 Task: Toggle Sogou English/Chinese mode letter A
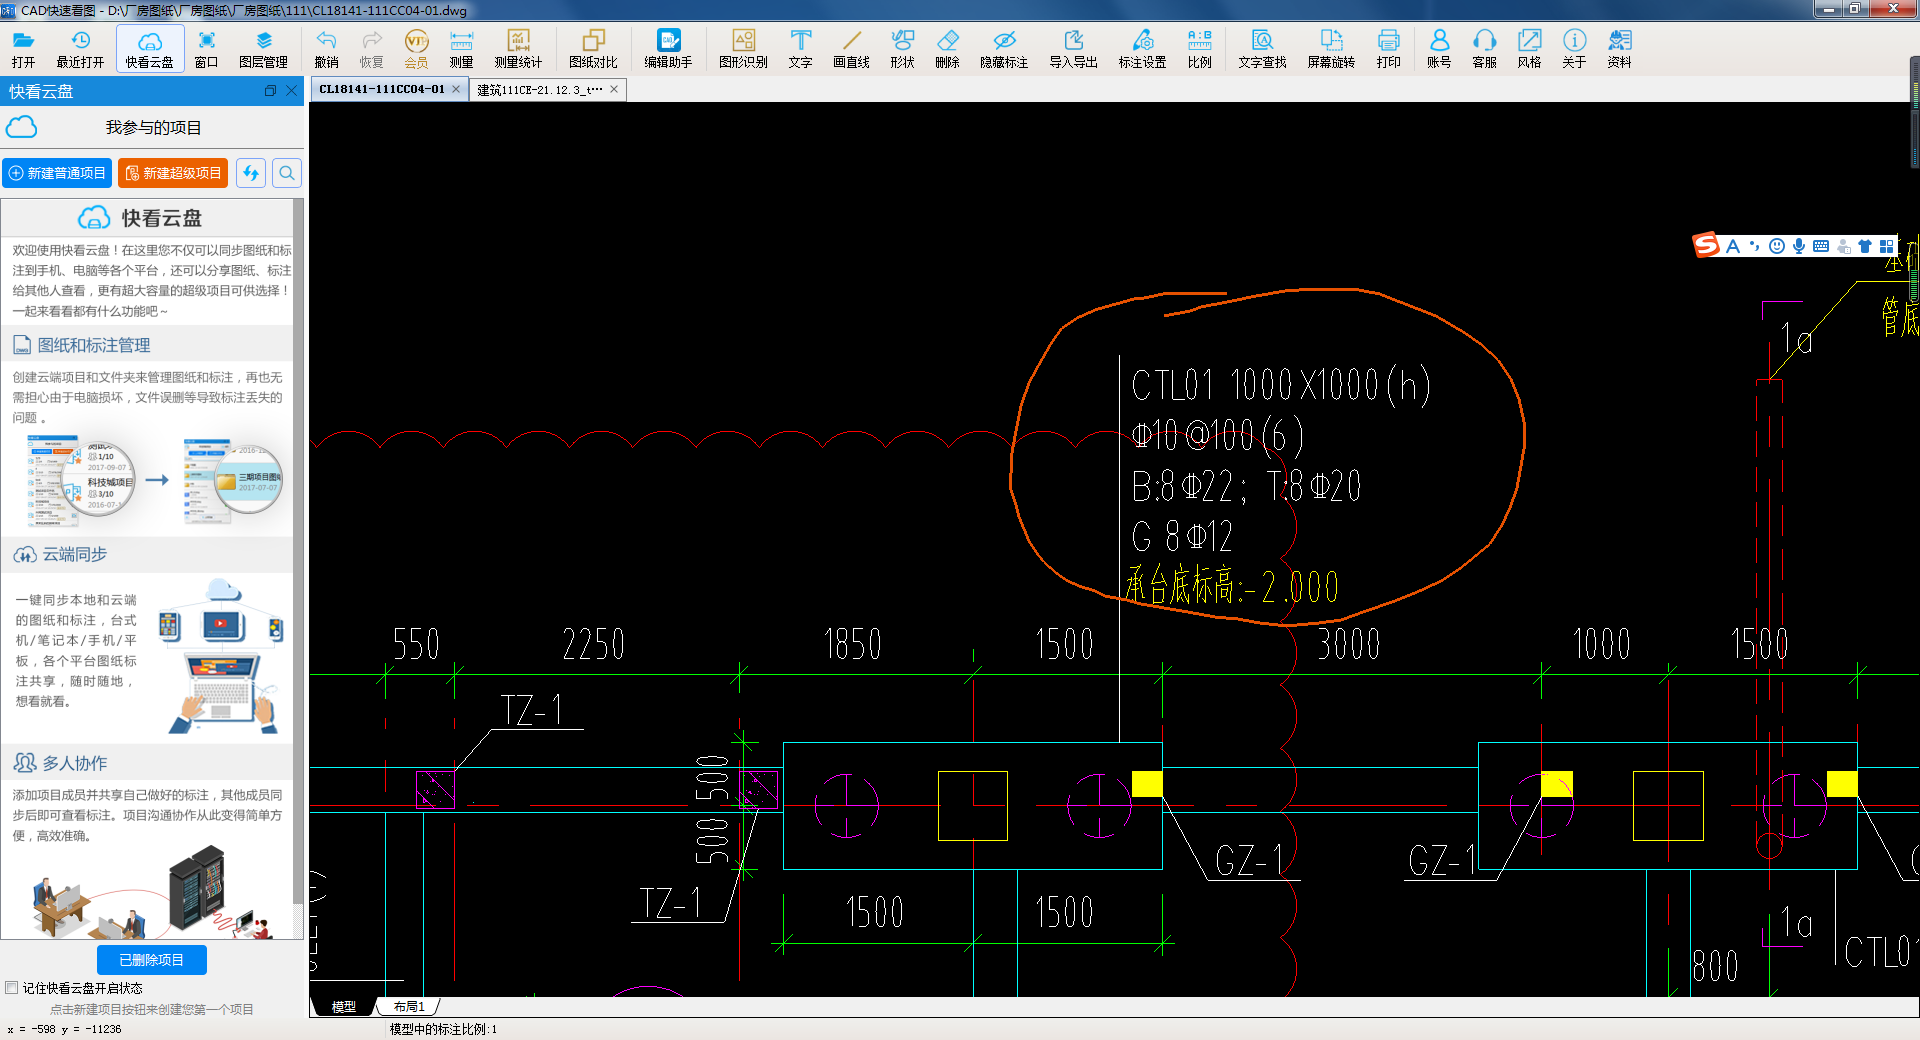point(1733,246)
